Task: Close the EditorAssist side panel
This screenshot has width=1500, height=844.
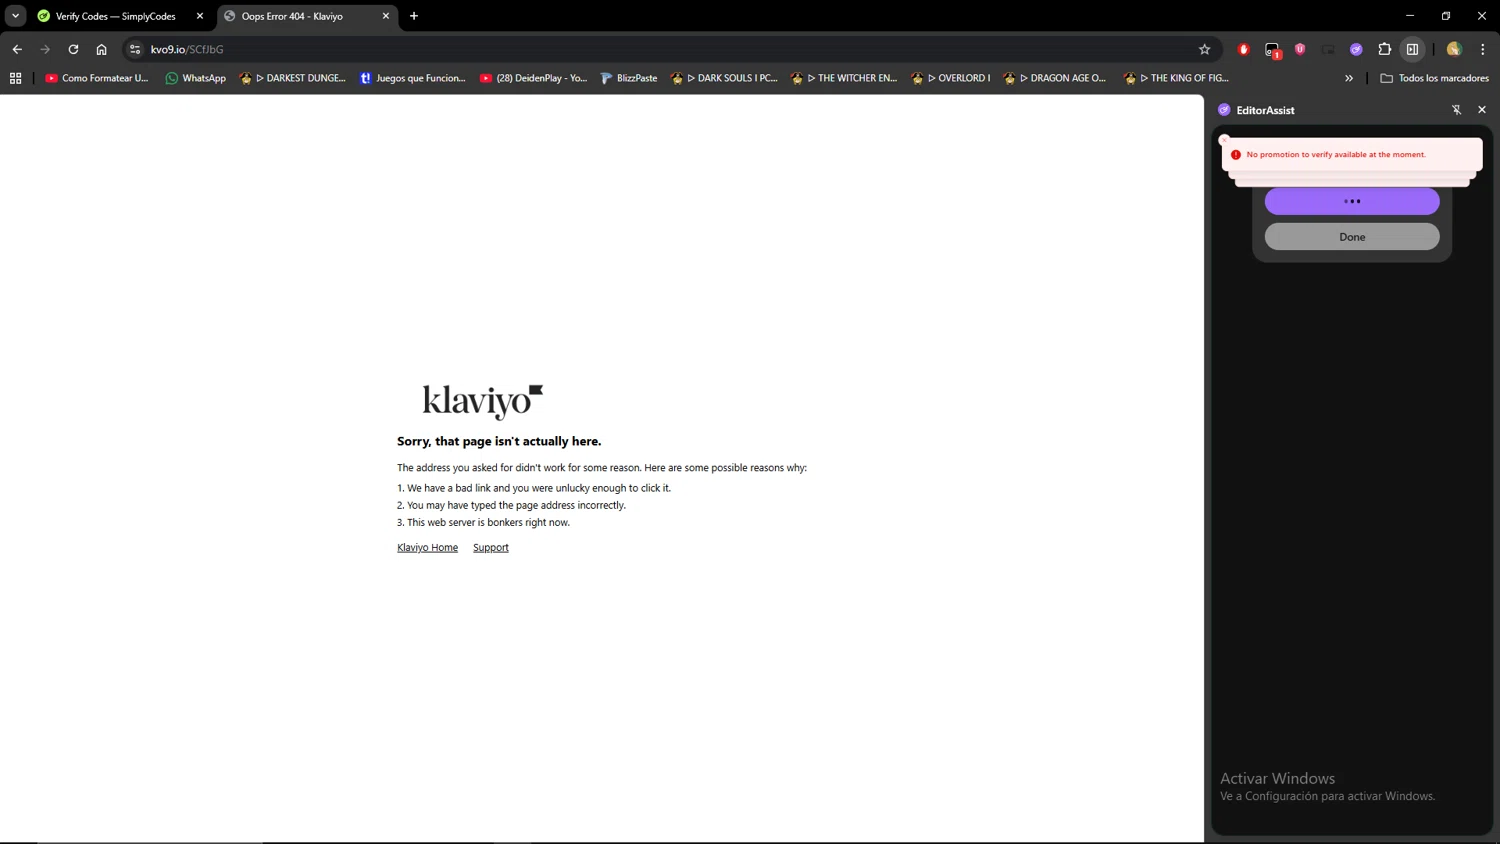Action: pyautogui.click(x=1482, y=110)
